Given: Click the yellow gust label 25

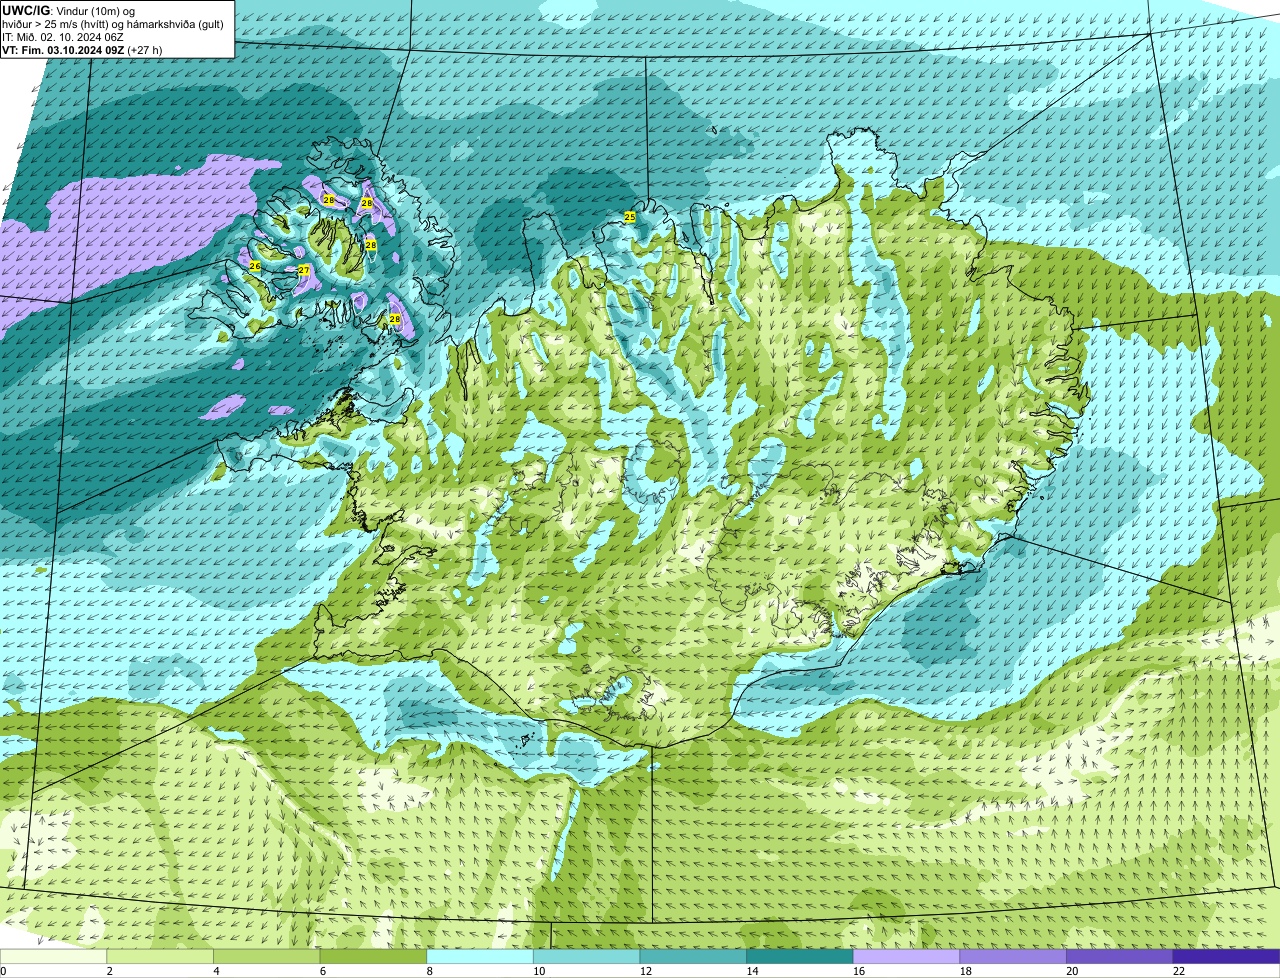Looking at the screenshot, I should click(630, 217).
